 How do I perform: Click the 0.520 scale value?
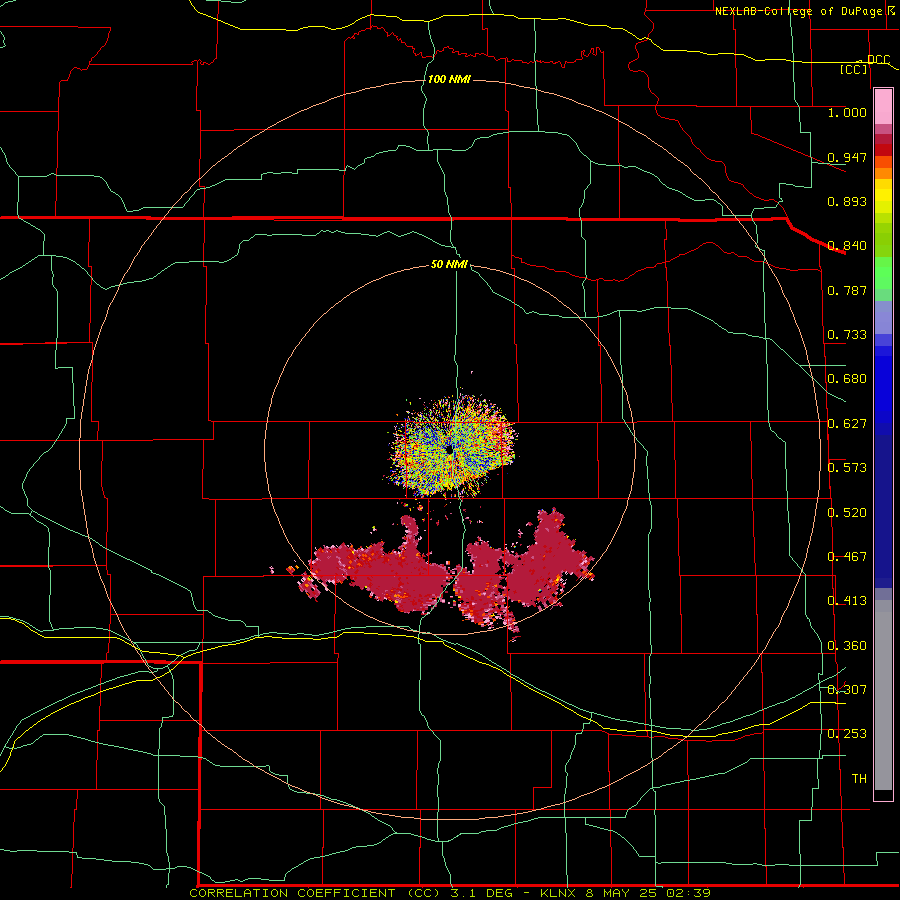pyautogui.click(x=847, y=513)
